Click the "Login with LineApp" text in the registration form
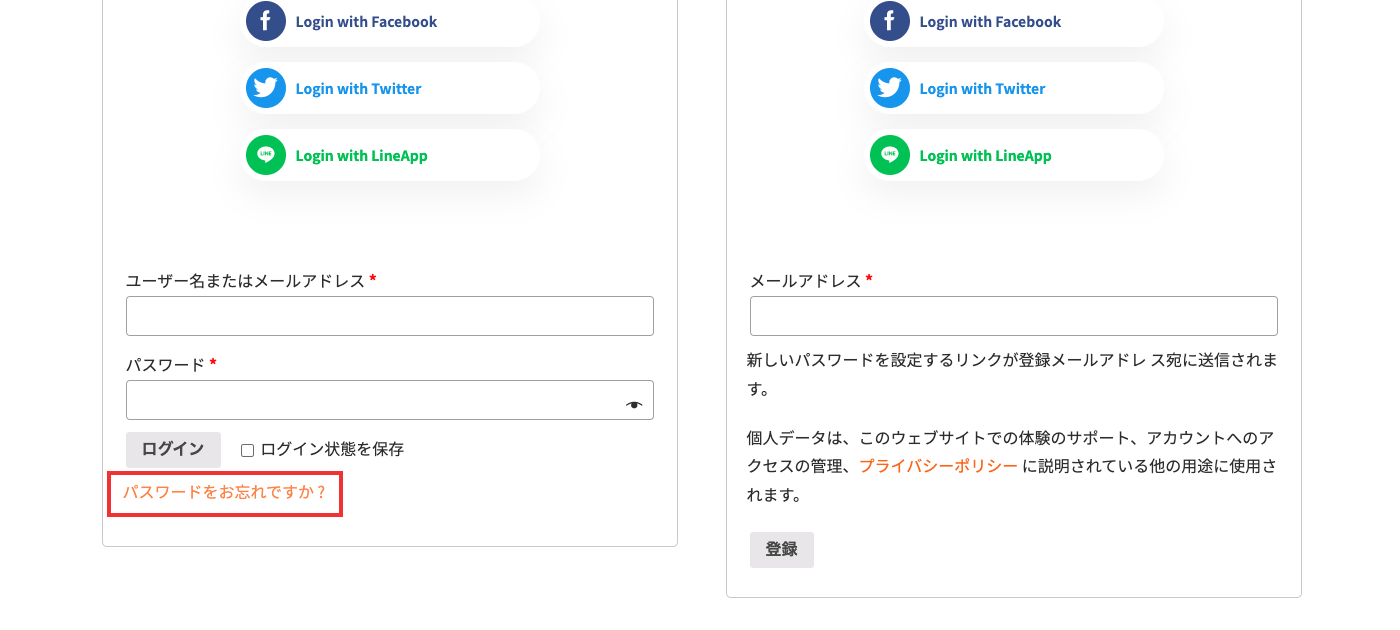The width and height of the screenshot is (1400, 630). 985,155
